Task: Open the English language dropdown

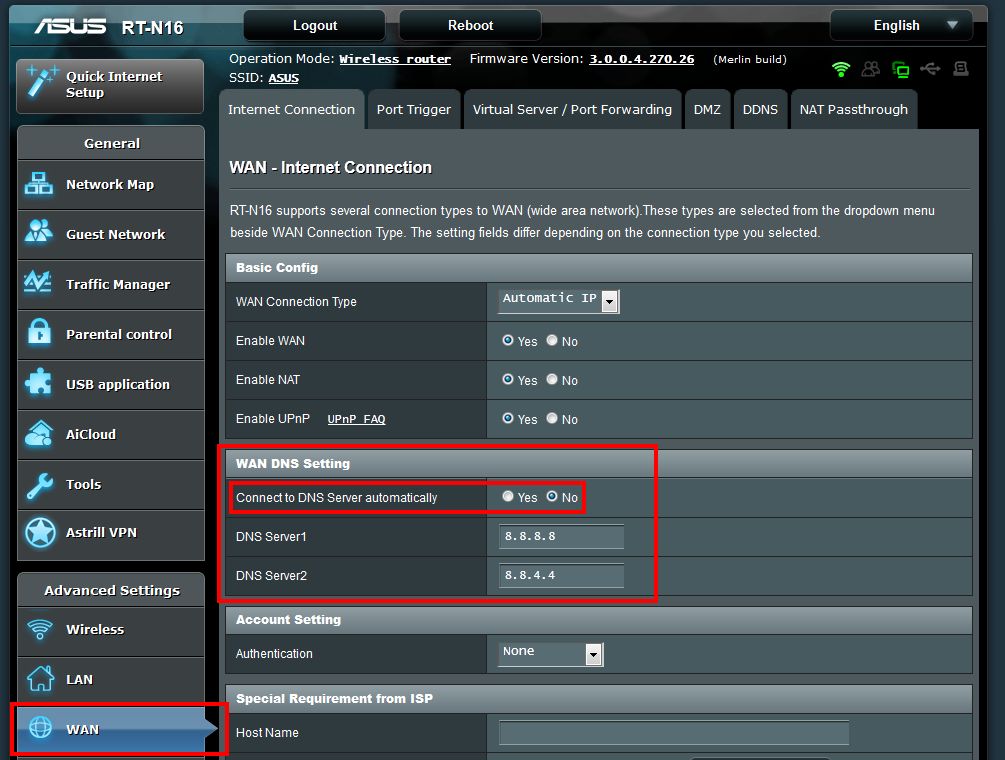Action: (x=901, y=26)
